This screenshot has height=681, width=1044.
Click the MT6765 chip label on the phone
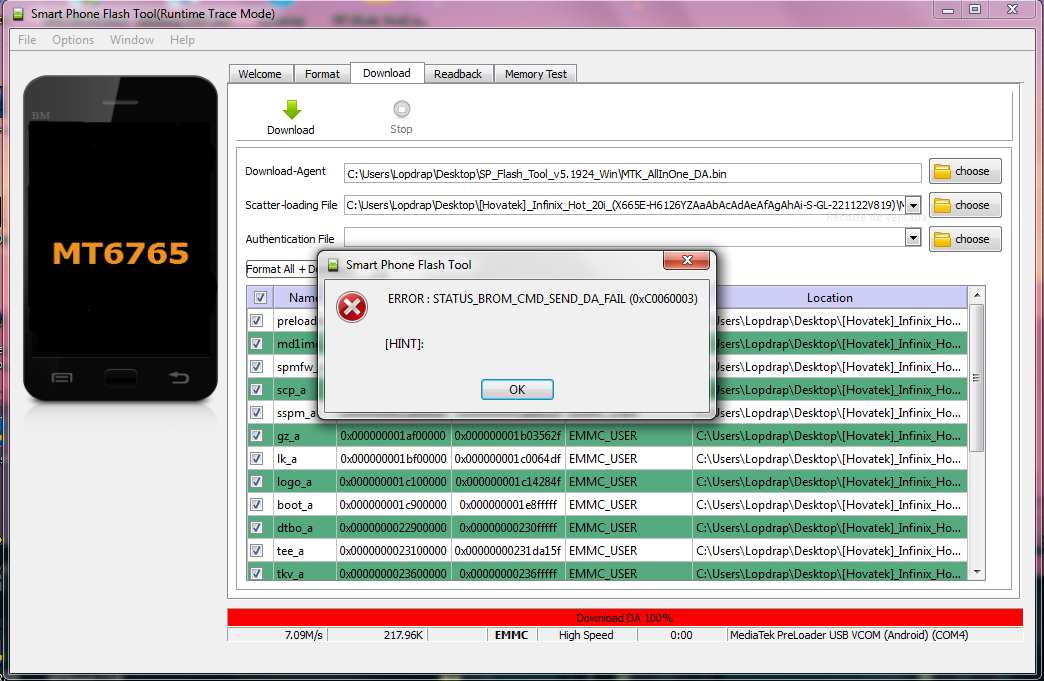coord(121,253)
